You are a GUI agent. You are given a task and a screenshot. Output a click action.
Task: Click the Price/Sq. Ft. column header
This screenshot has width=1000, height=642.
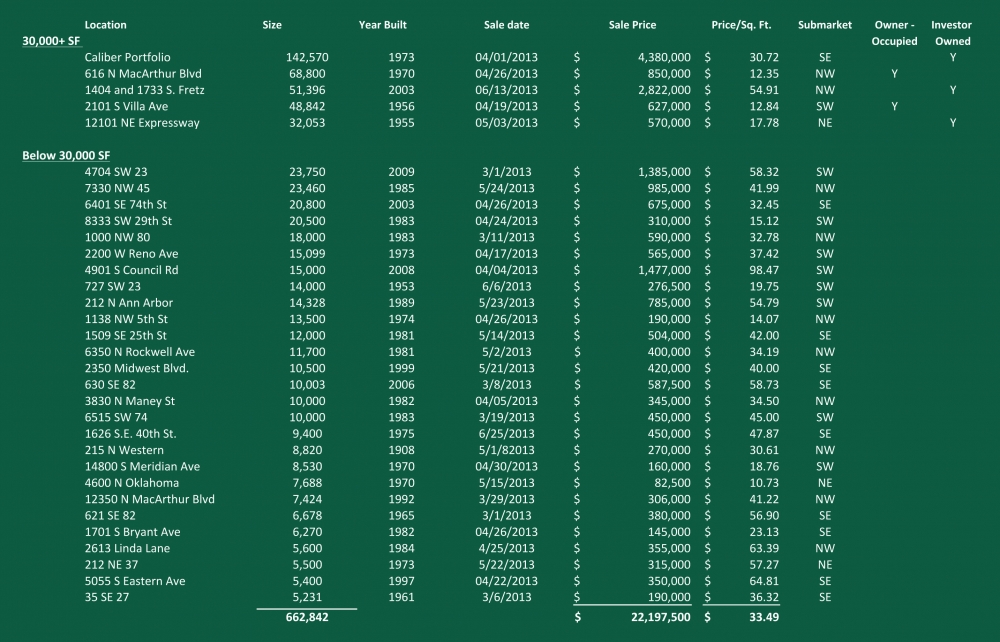click(741, 25)
